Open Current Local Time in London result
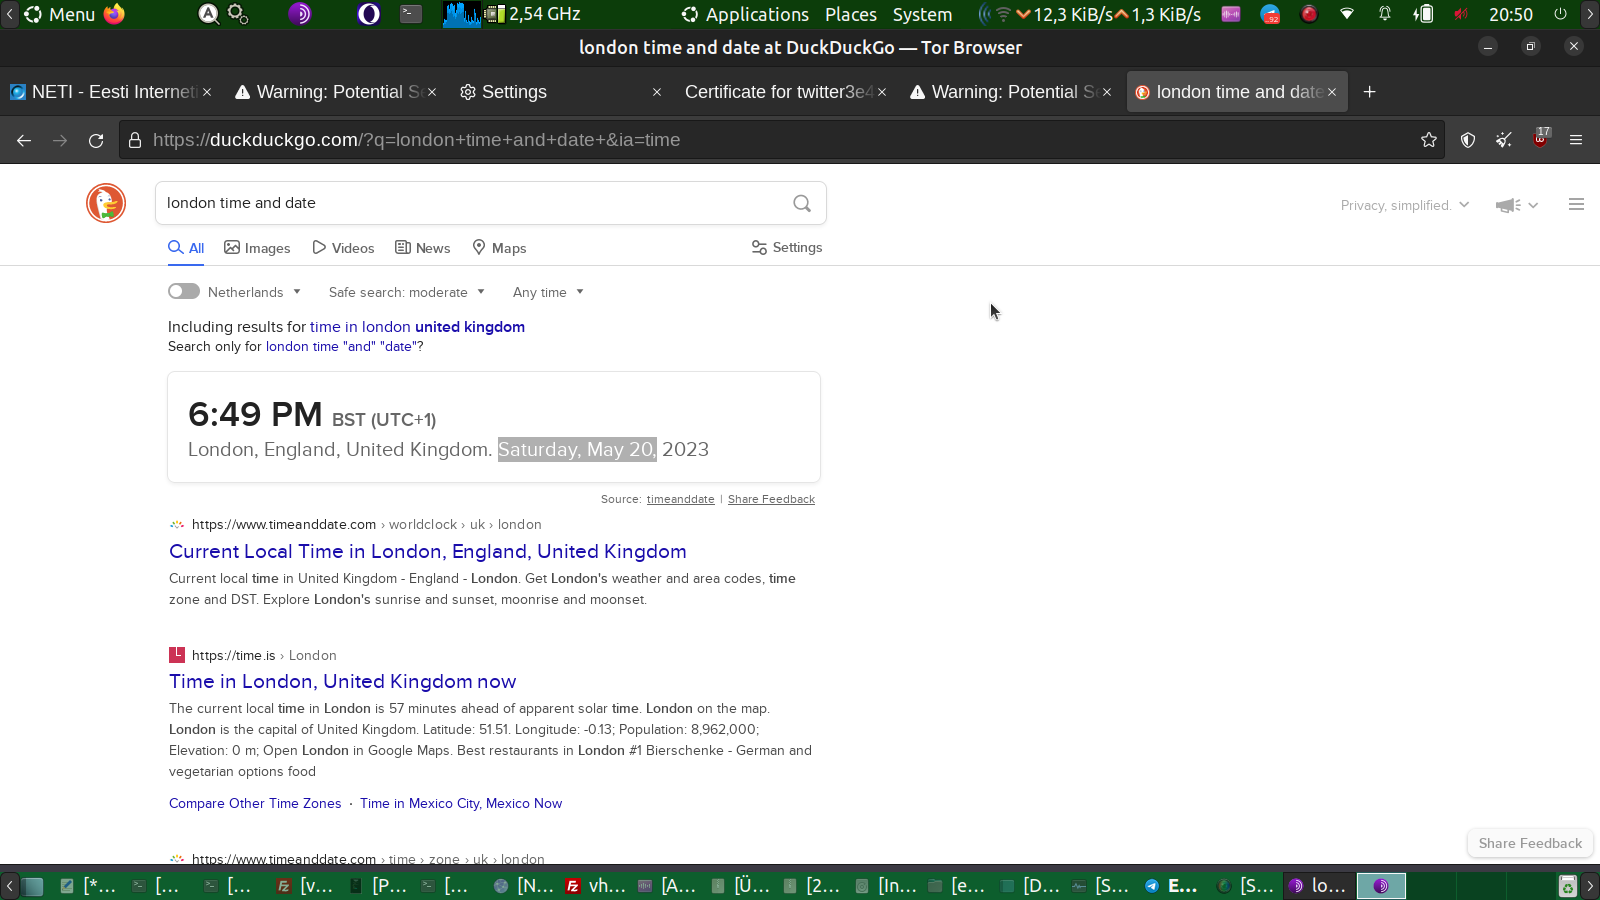 [427, 551]
